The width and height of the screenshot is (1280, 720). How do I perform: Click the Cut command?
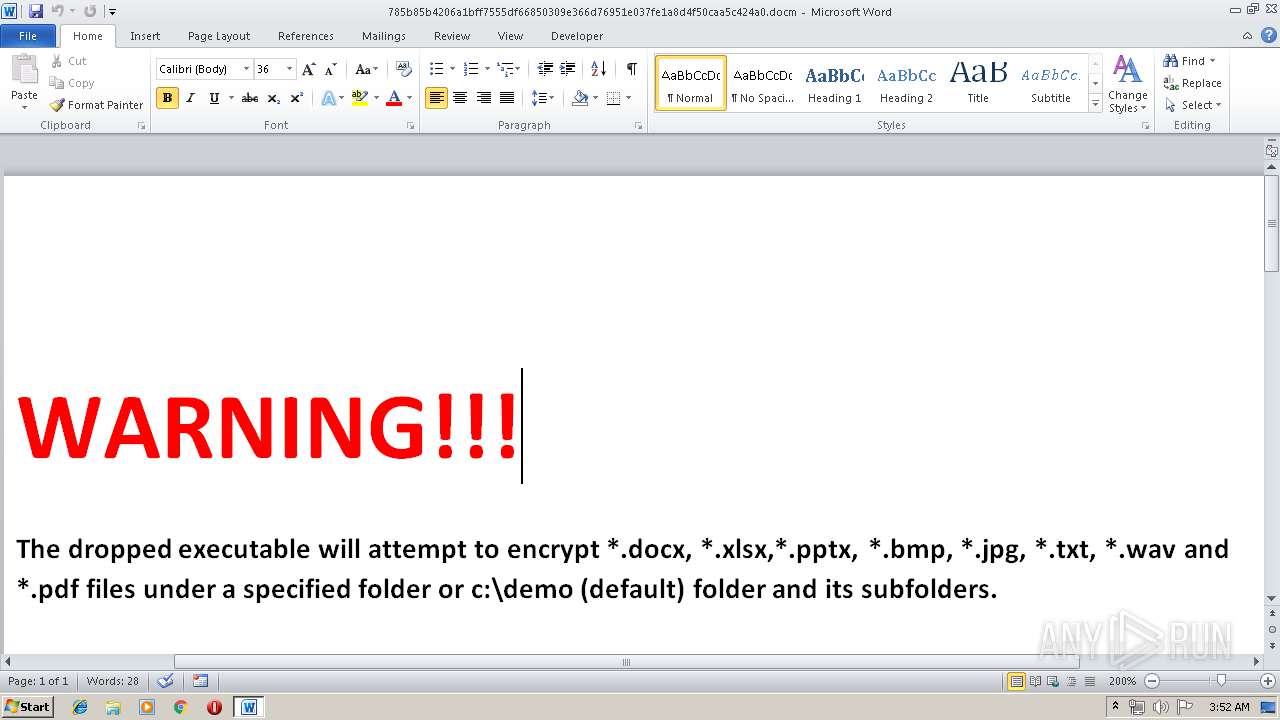pyautogui.click(x=69, y=61)
